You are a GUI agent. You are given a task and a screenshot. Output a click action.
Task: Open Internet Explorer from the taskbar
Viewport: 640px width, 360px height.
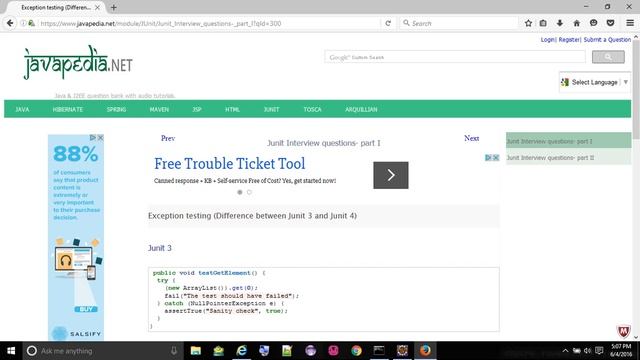tap(242, 351)
